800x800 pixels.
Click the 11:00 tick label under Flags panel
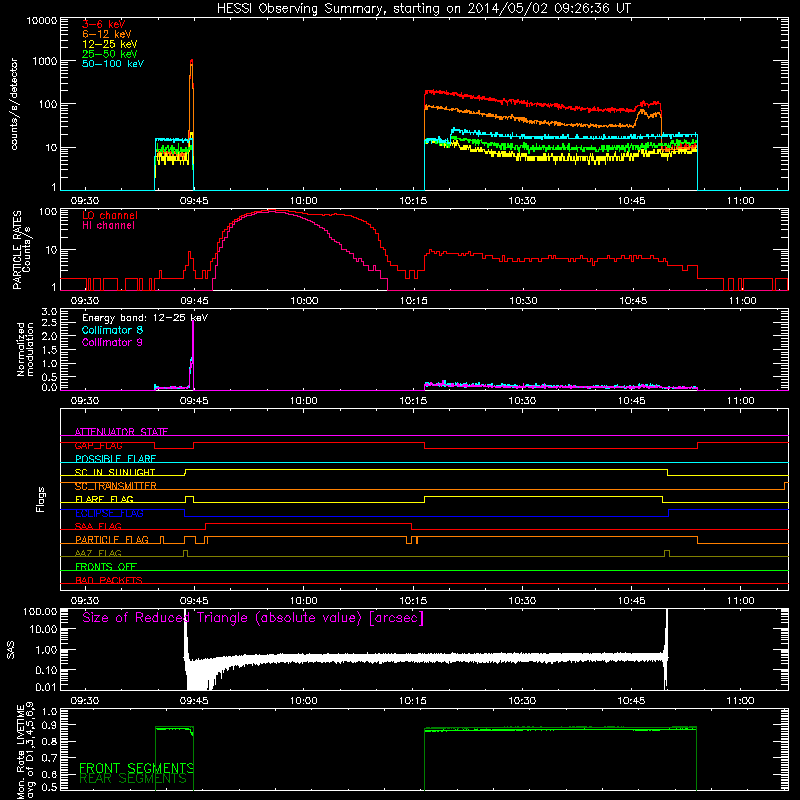point(740,601)
